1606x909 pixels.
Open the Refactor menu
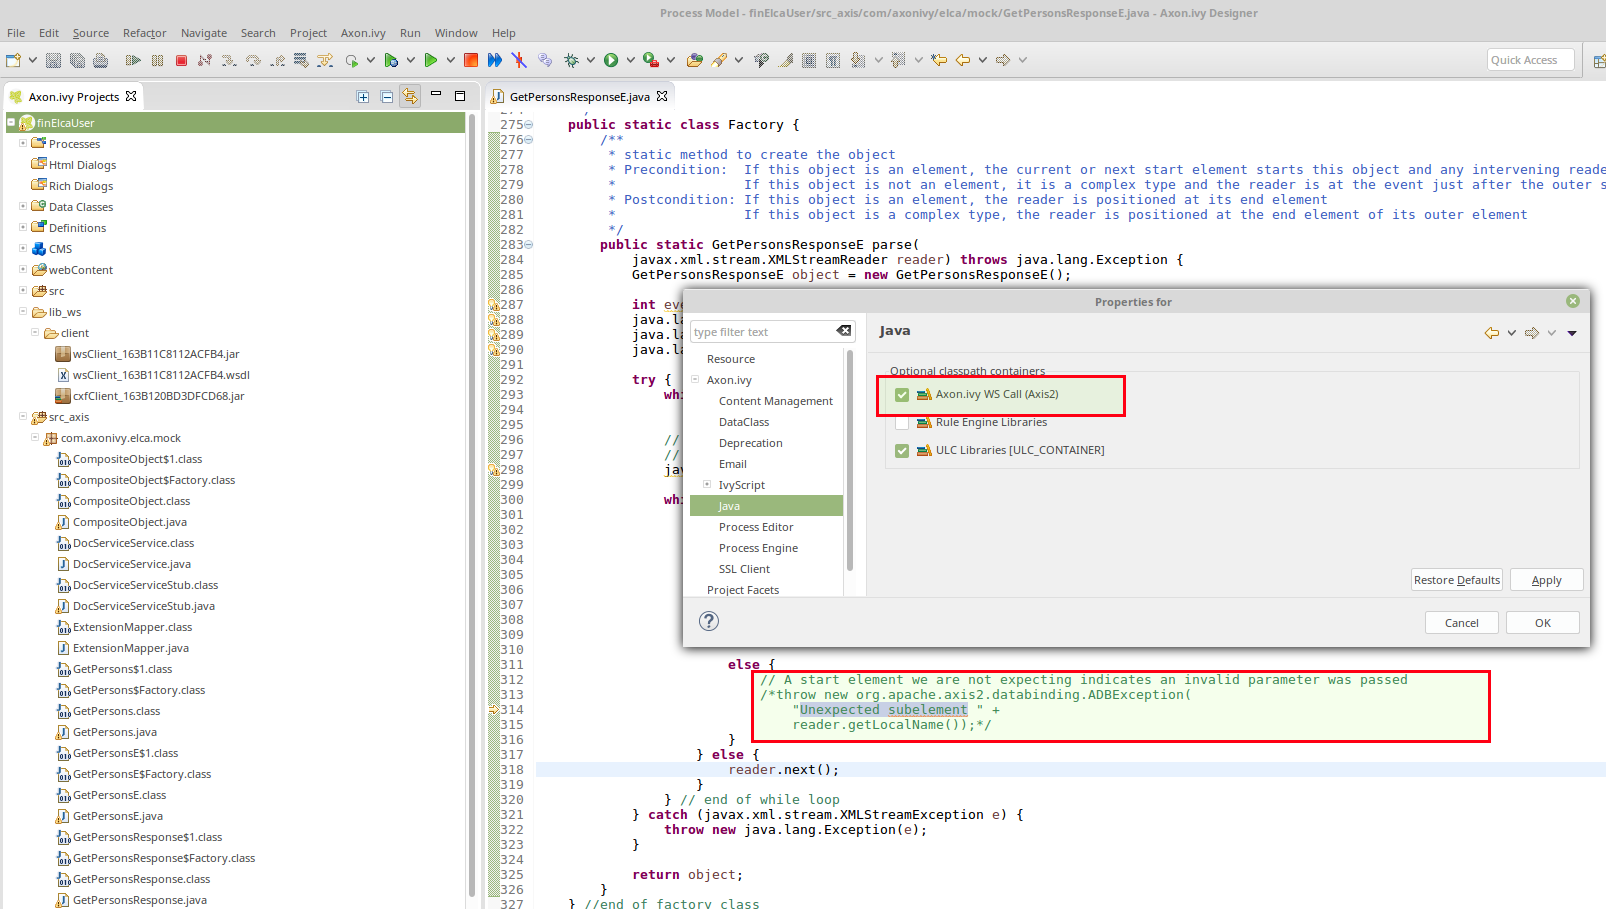[144, 33]
